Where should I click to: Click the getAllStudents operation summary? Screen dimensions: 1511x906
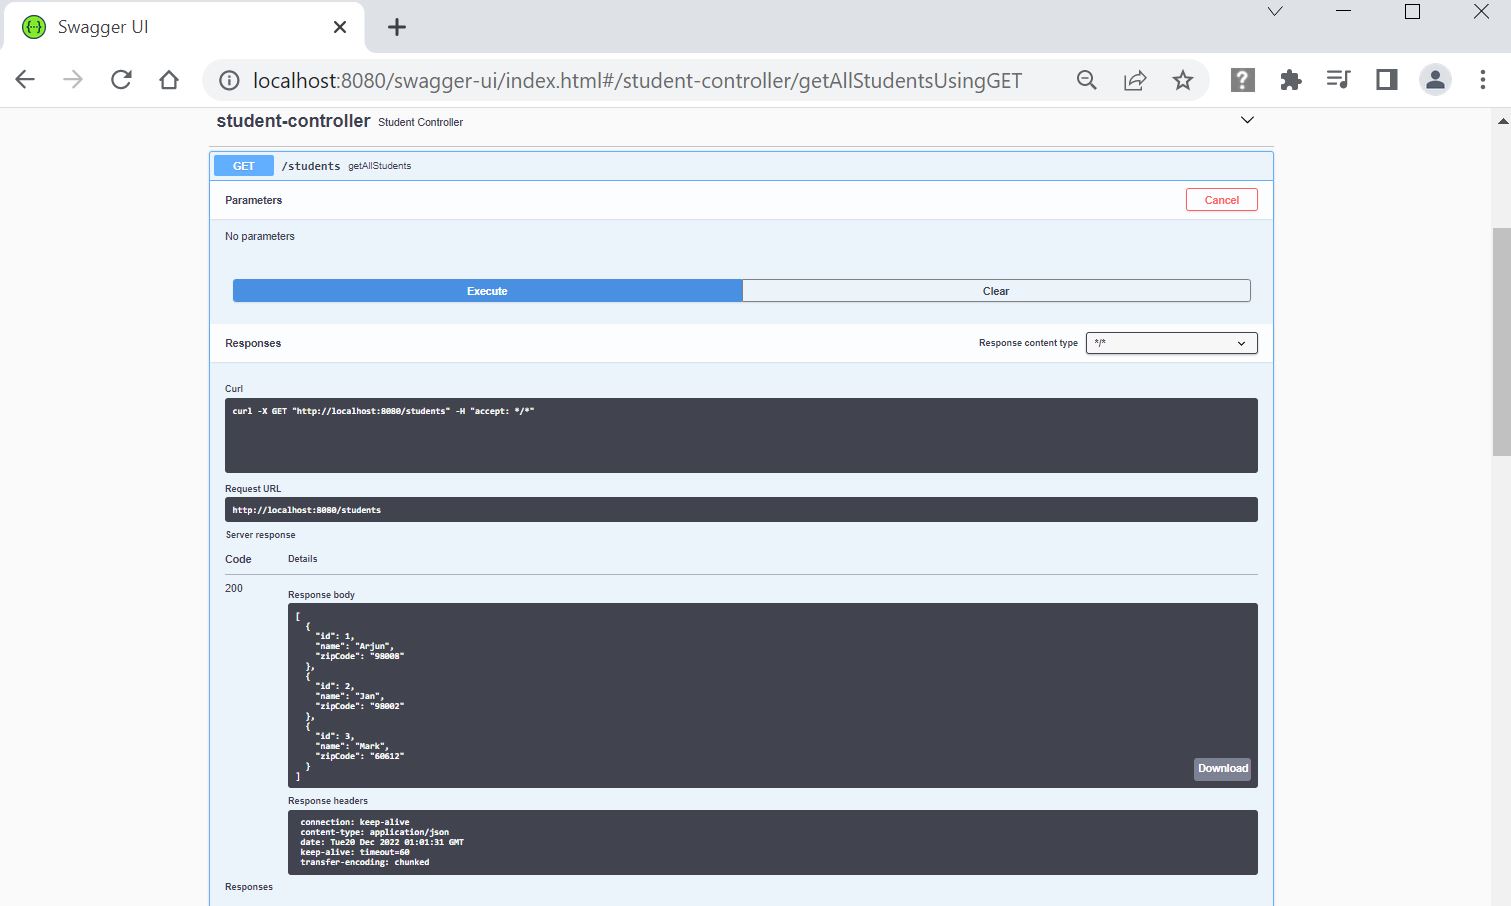(x=380, y=166)
